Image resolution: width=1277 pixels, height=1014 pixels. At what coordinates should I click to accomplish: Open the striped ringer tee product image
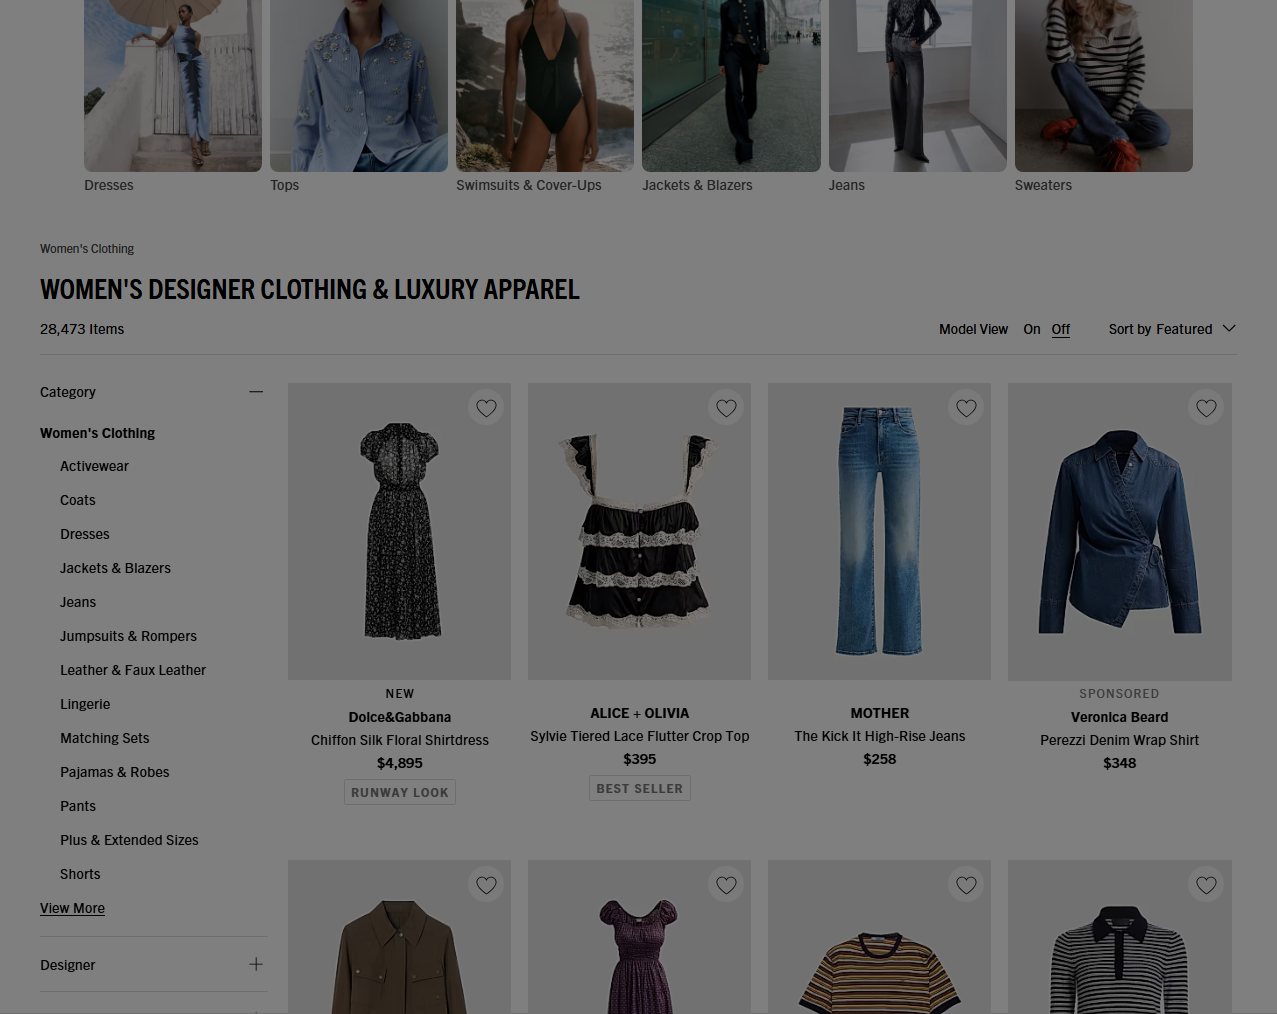coord(880,937)
